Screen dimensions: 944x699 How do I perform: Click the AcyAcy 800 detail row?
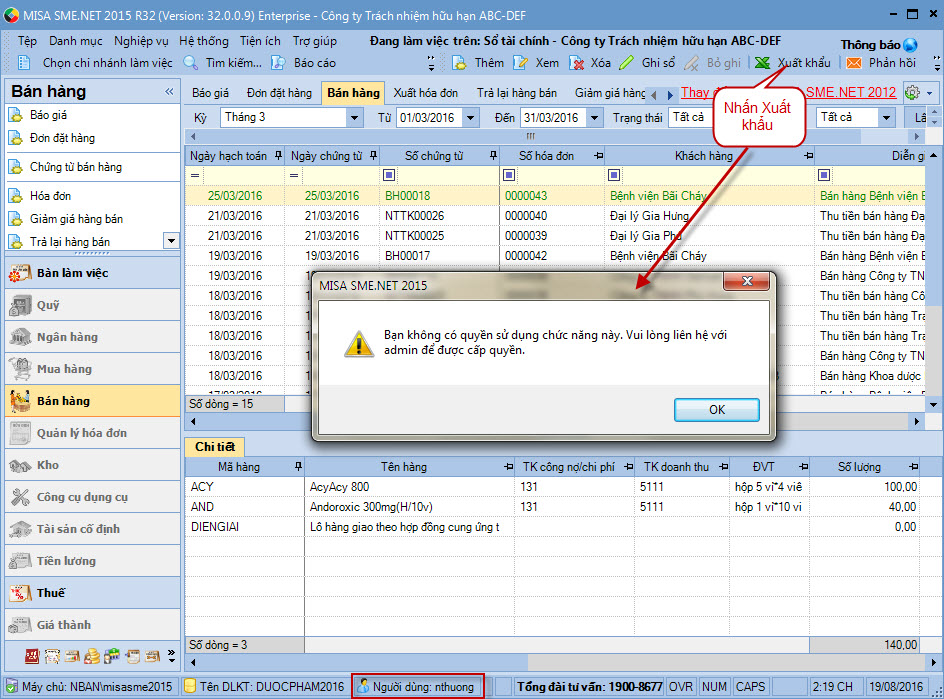tap(553, 486)
